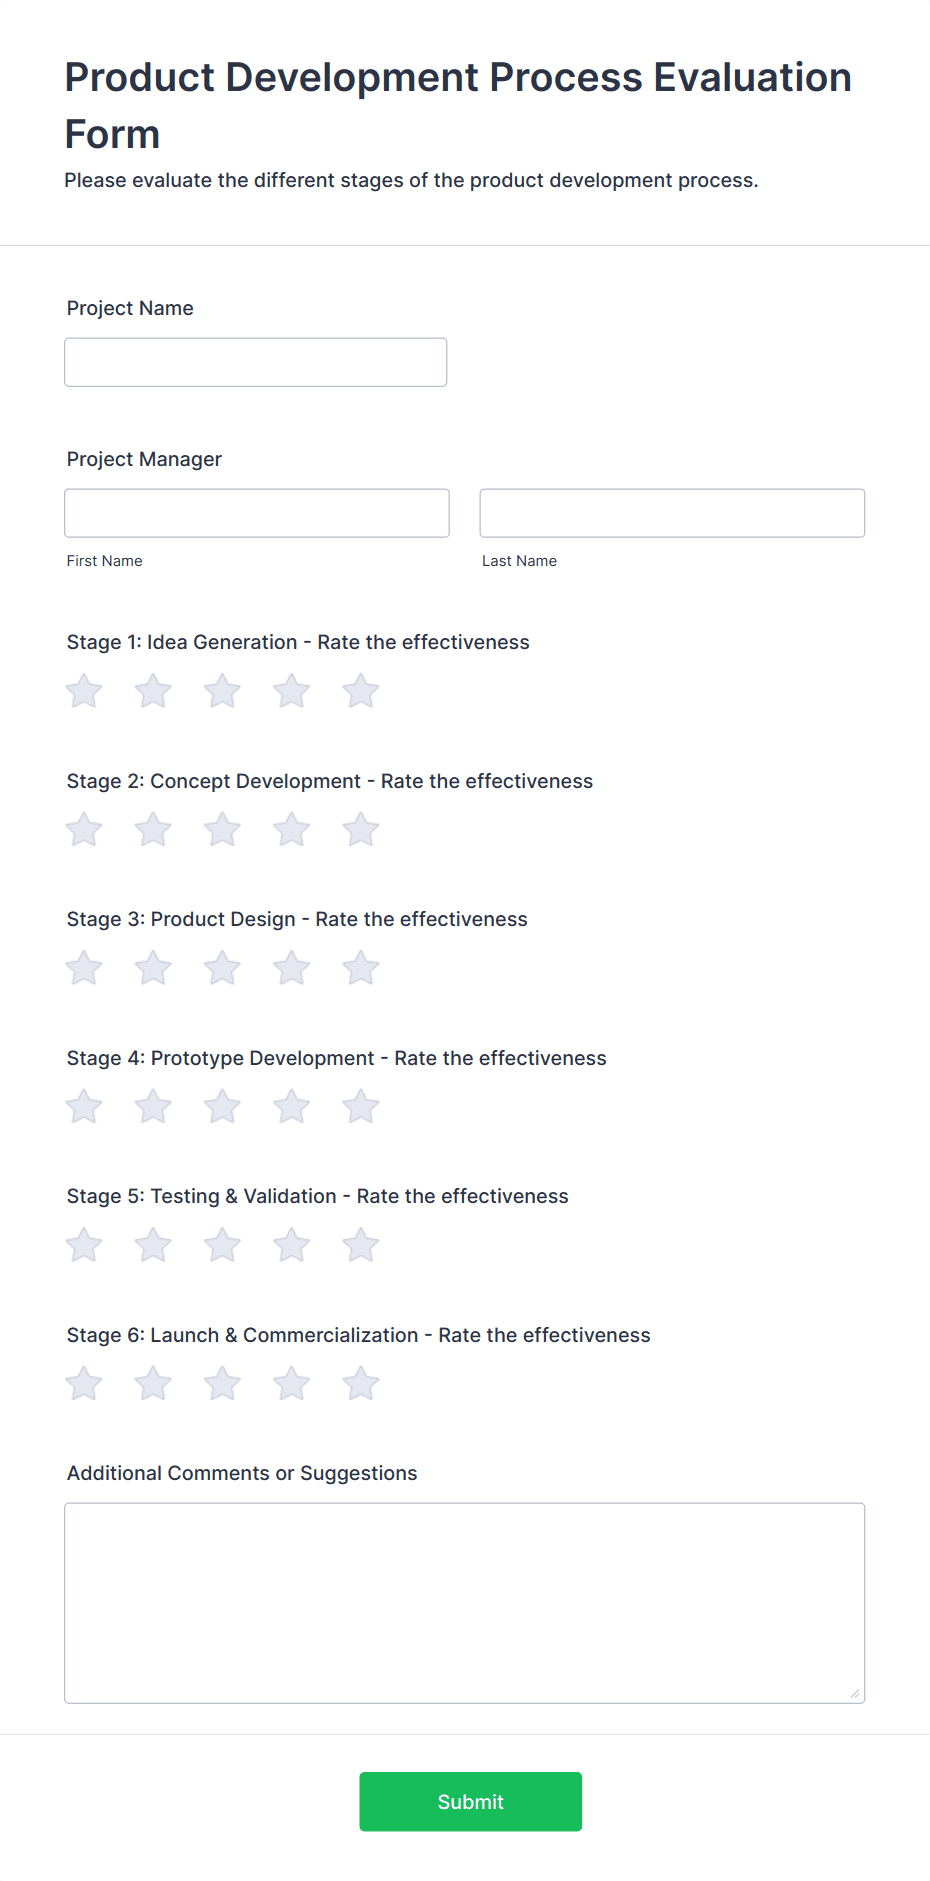Rate Stage 2 Concept Development four stars

(292, 830)
